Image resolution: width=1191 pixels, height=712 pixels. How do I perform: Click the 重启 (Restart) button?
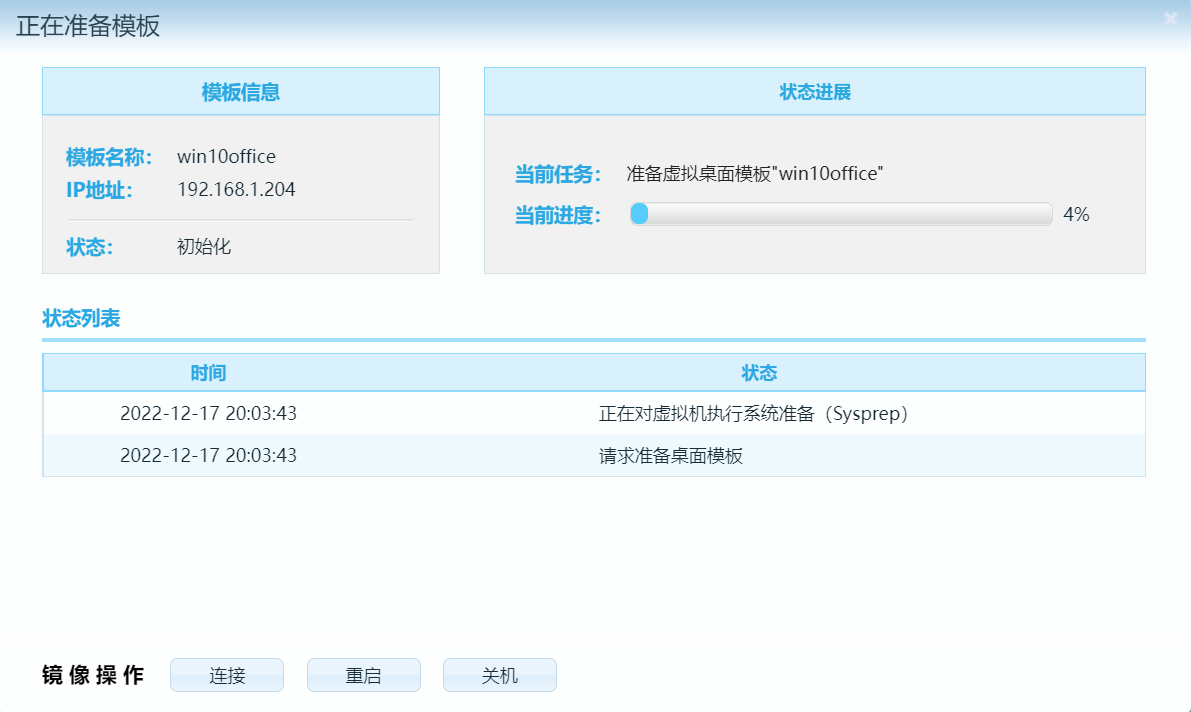363,675
